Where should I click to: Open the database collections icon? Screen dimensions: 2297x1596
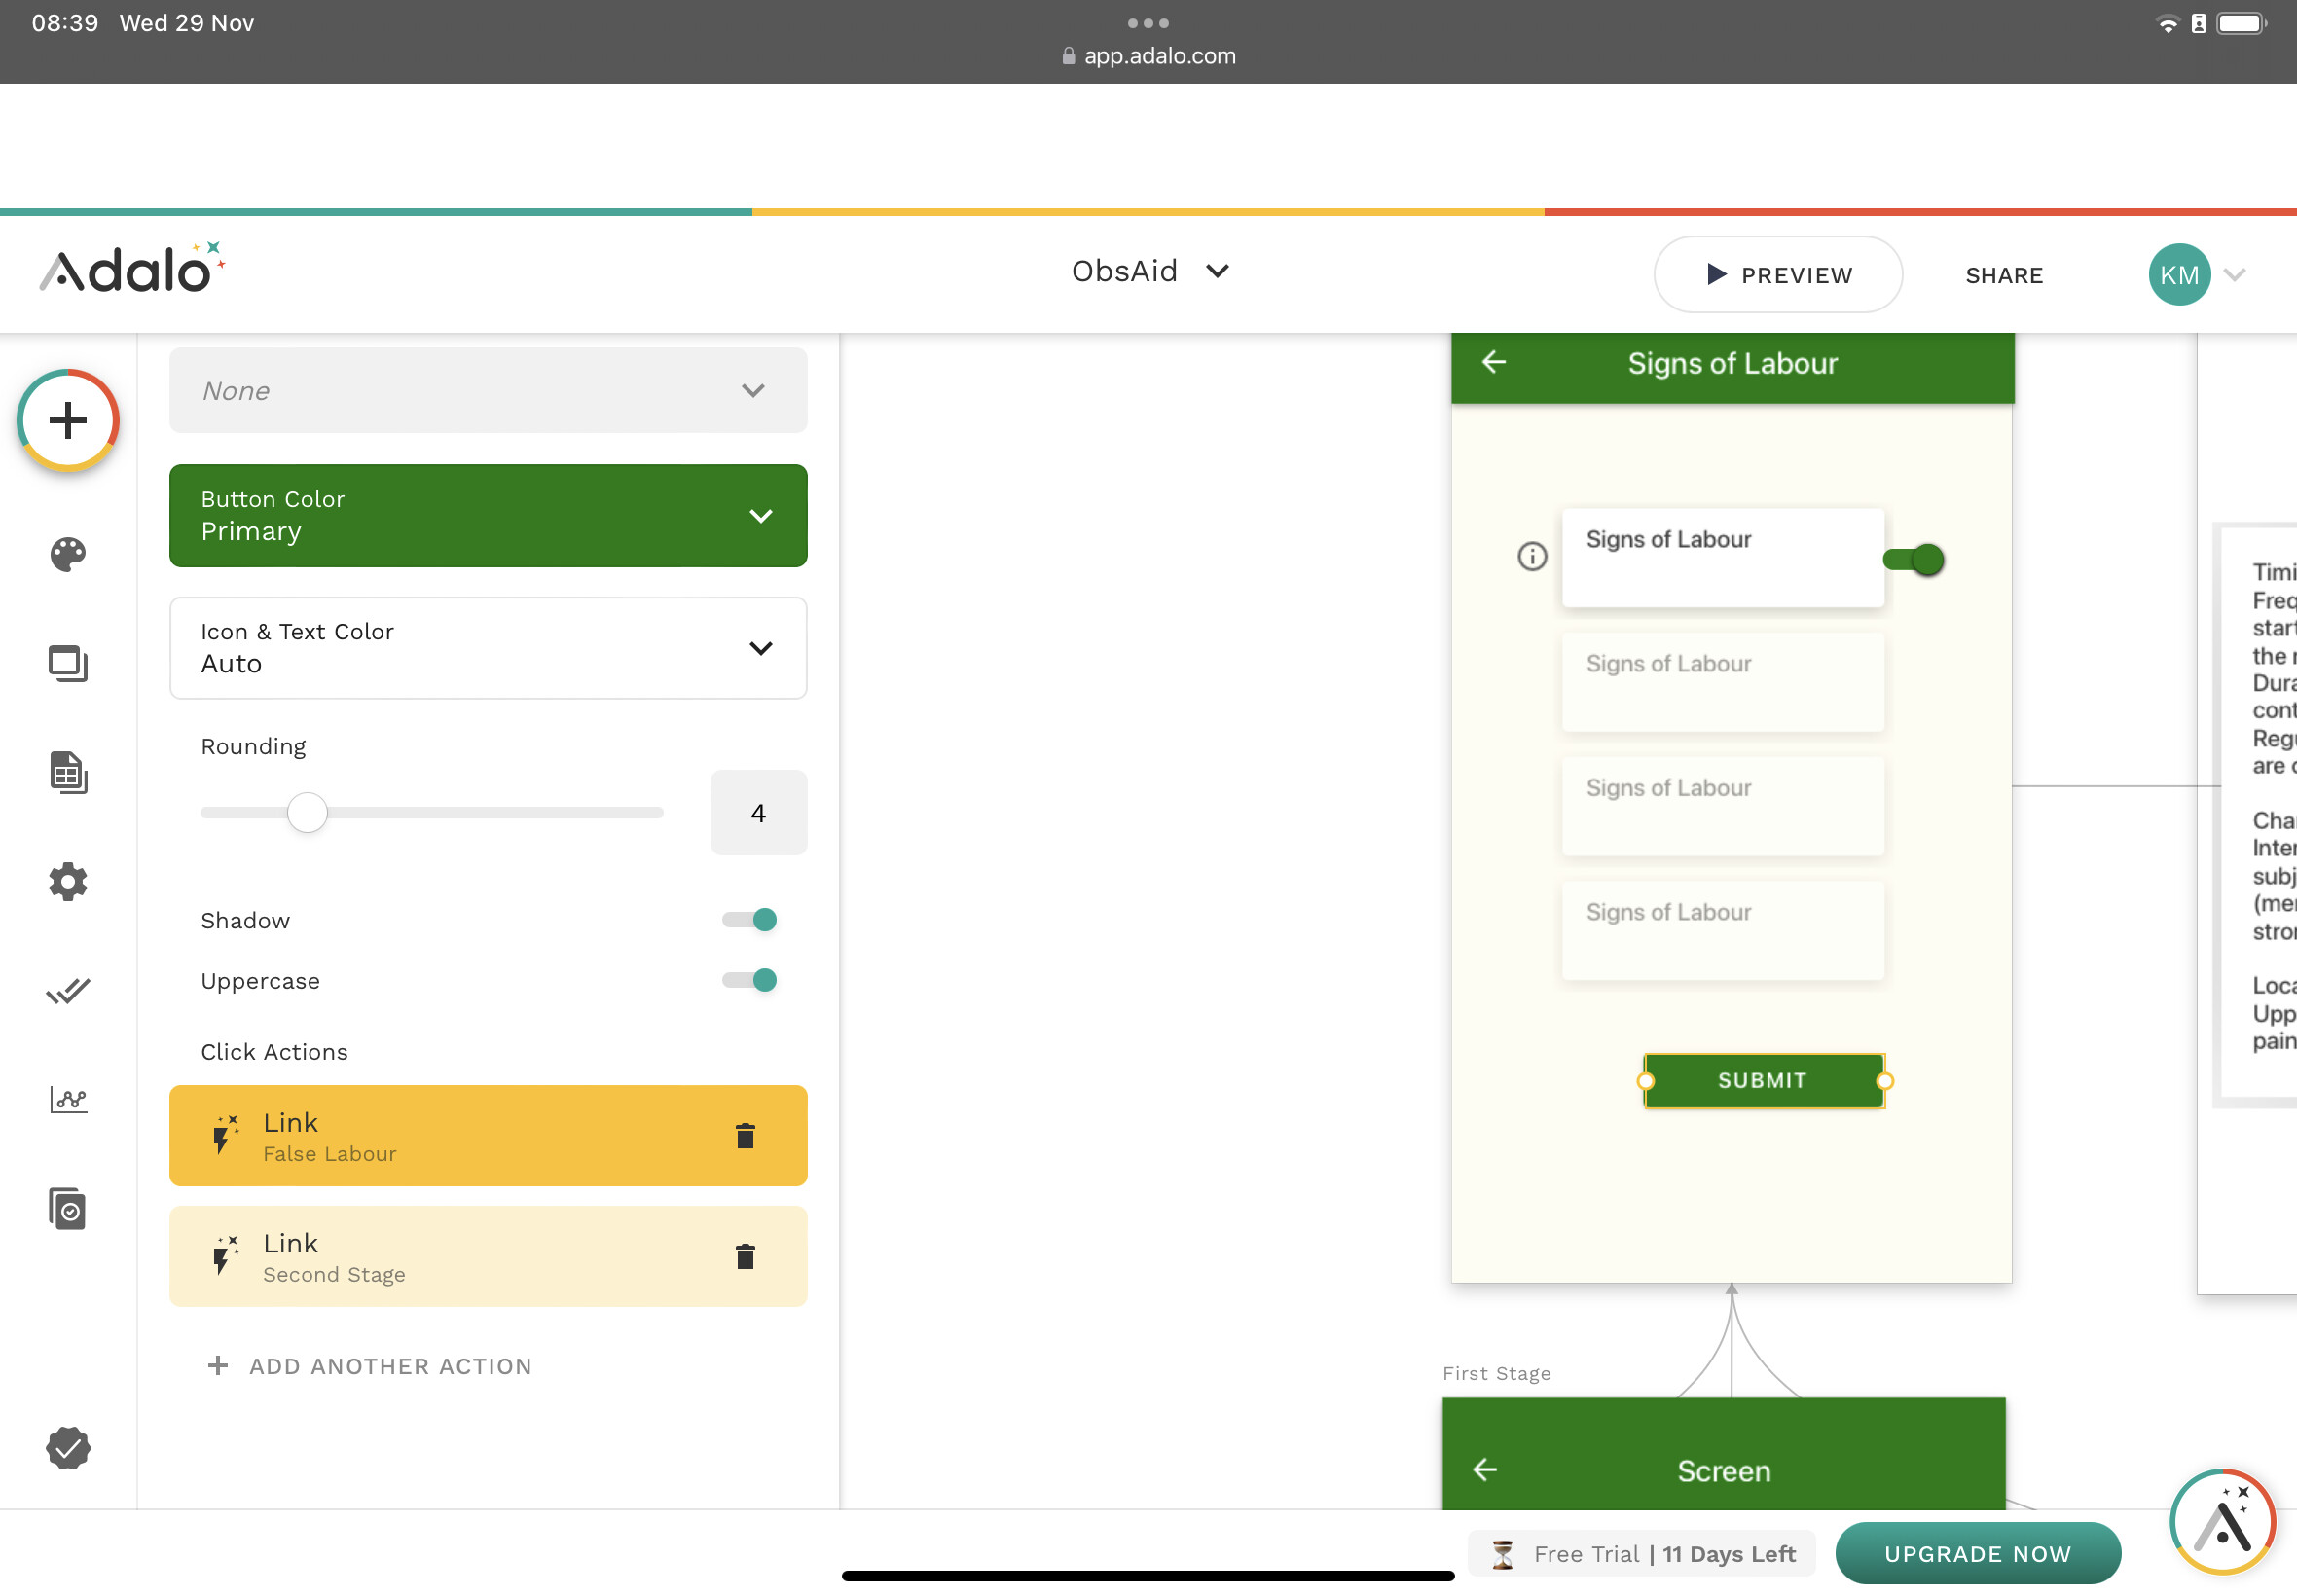(68, 773)
